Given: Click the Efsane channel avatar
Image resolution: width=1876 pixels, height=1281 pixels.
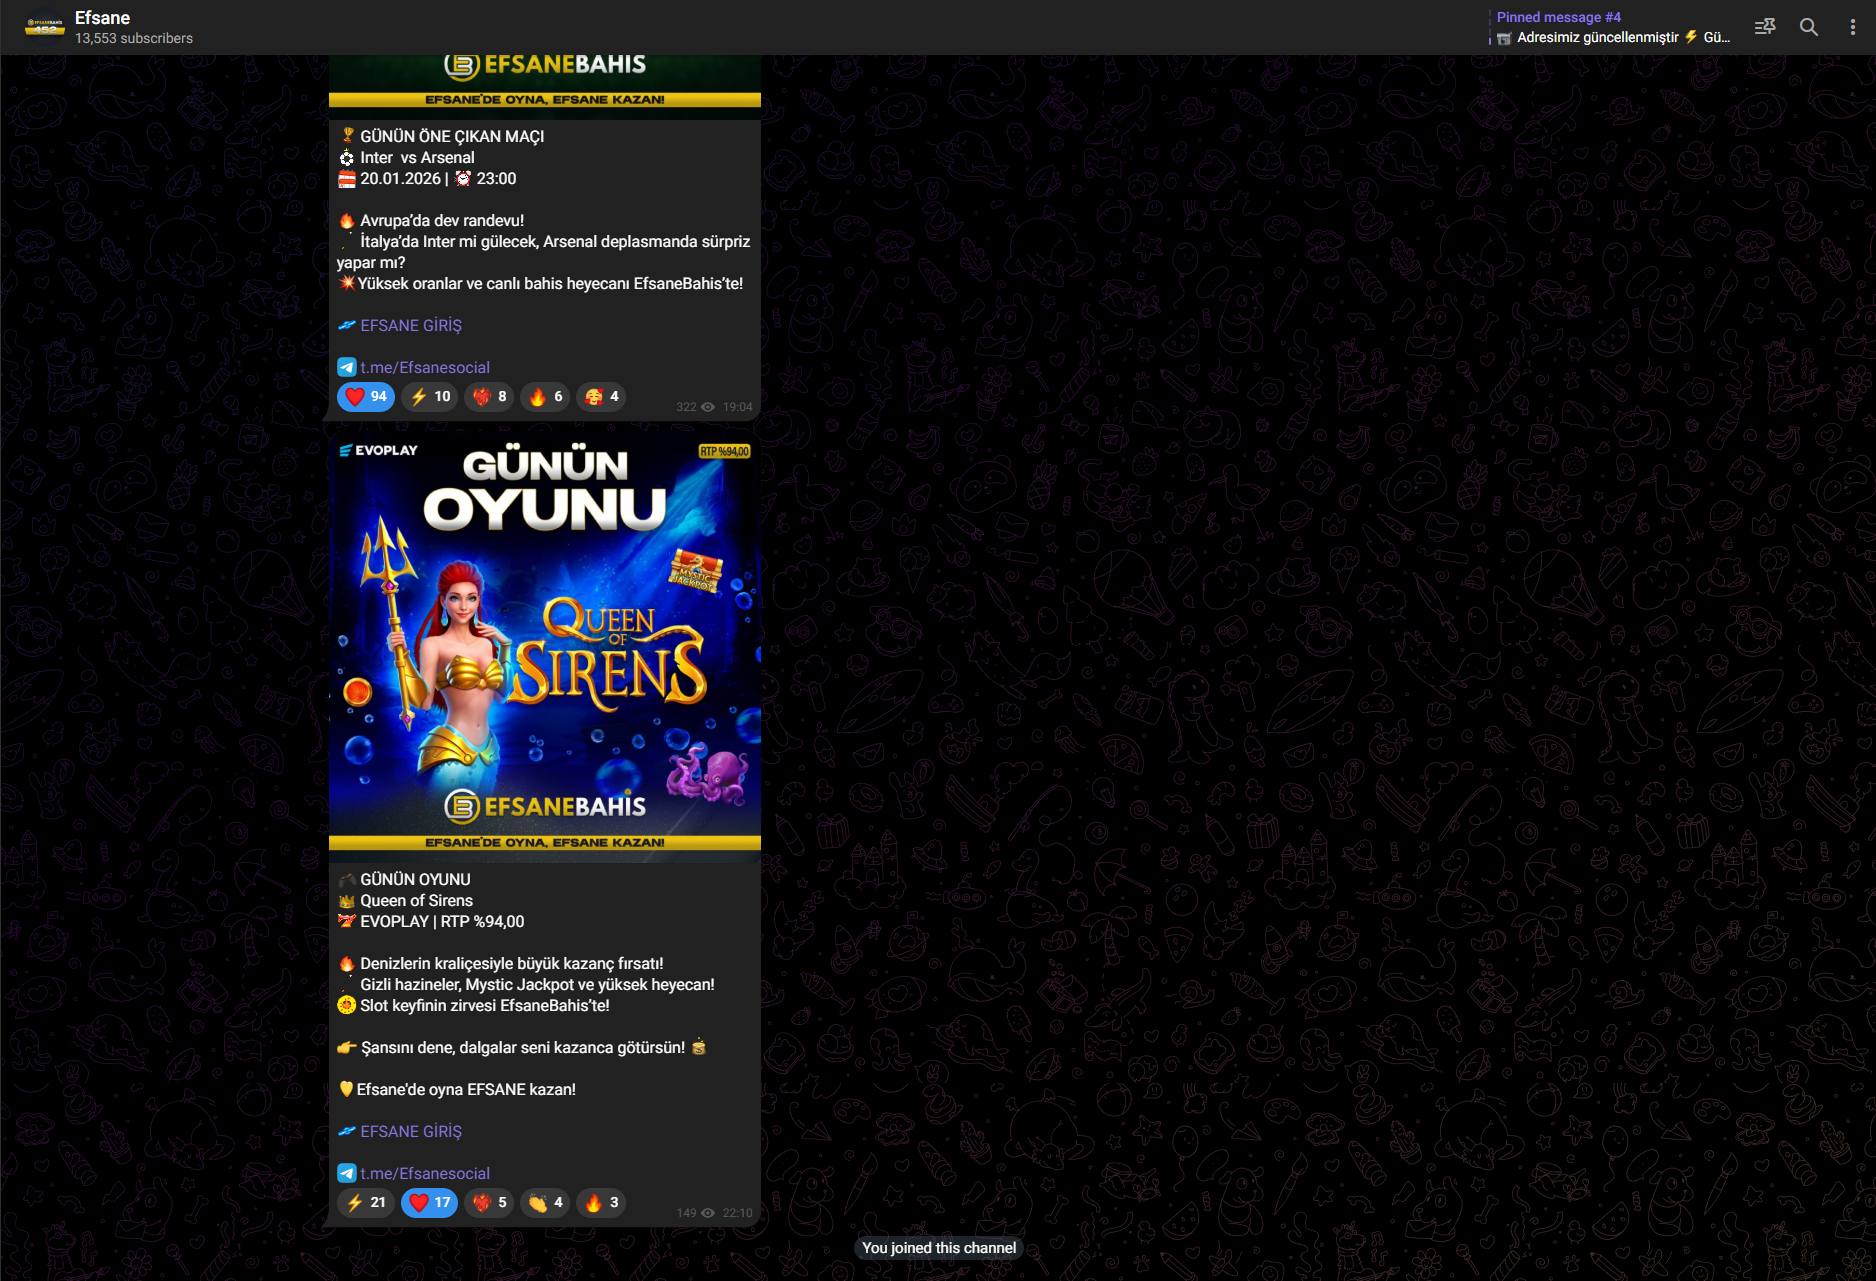Looking at the screenshot, I should pos(45,27).
